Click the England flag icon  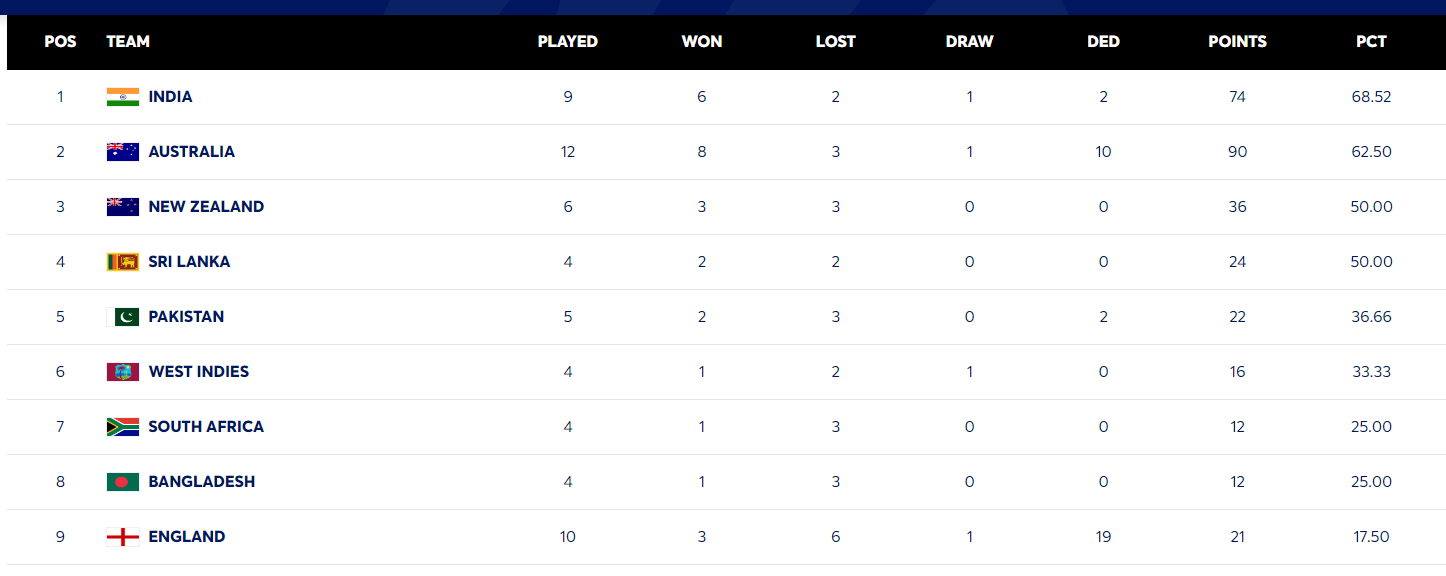(x=123, y=537)
